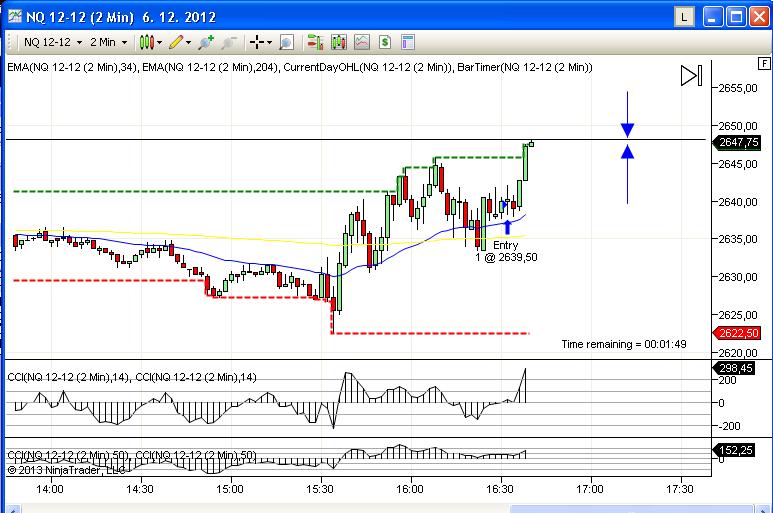Click the 2620,00 price axis label
773x513 pixels.
[x=738, y=353]
